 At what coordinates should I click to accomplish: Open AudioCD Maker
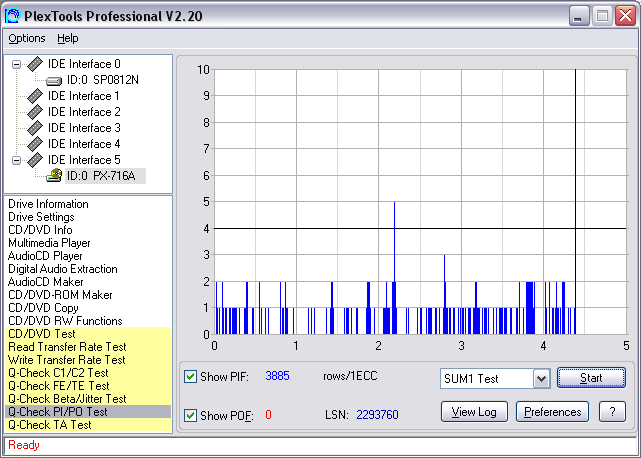45,282
